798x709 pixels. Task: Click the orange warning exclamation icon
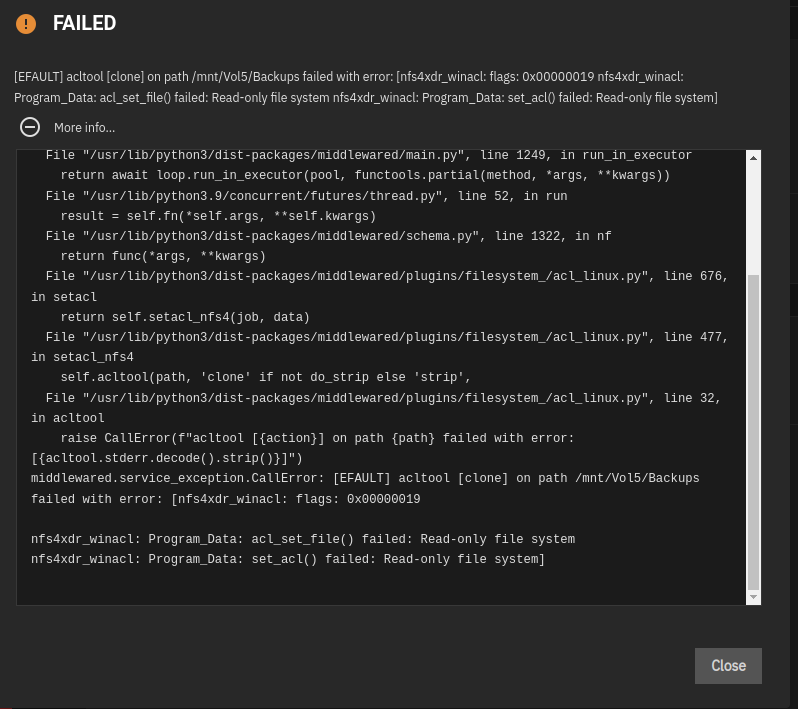[x=26, y=23]
